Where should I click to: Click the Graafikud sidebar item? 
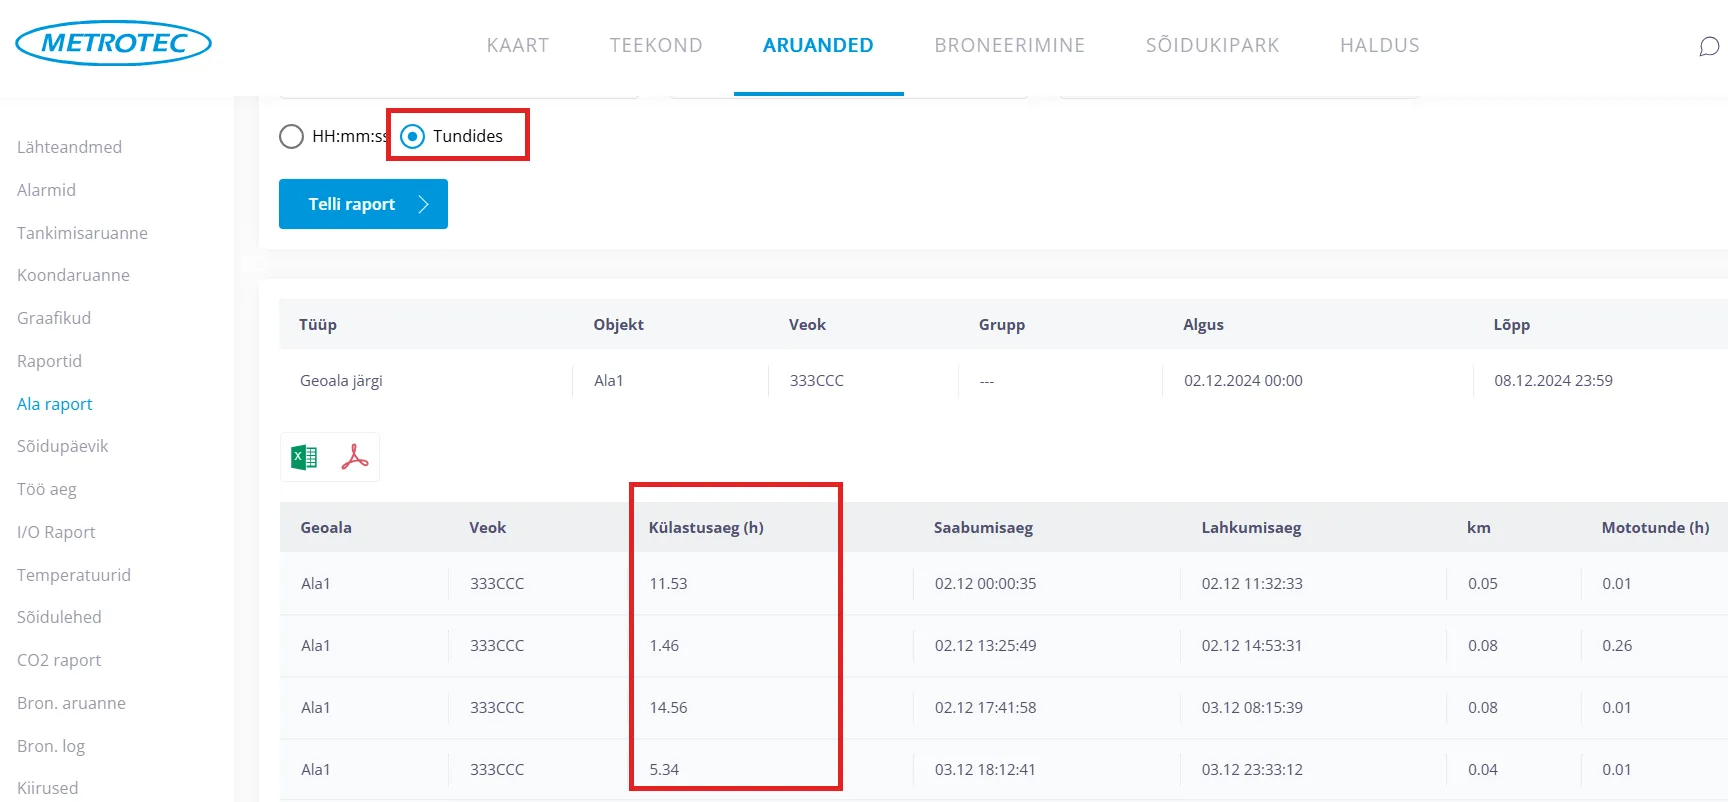[54, 318]
